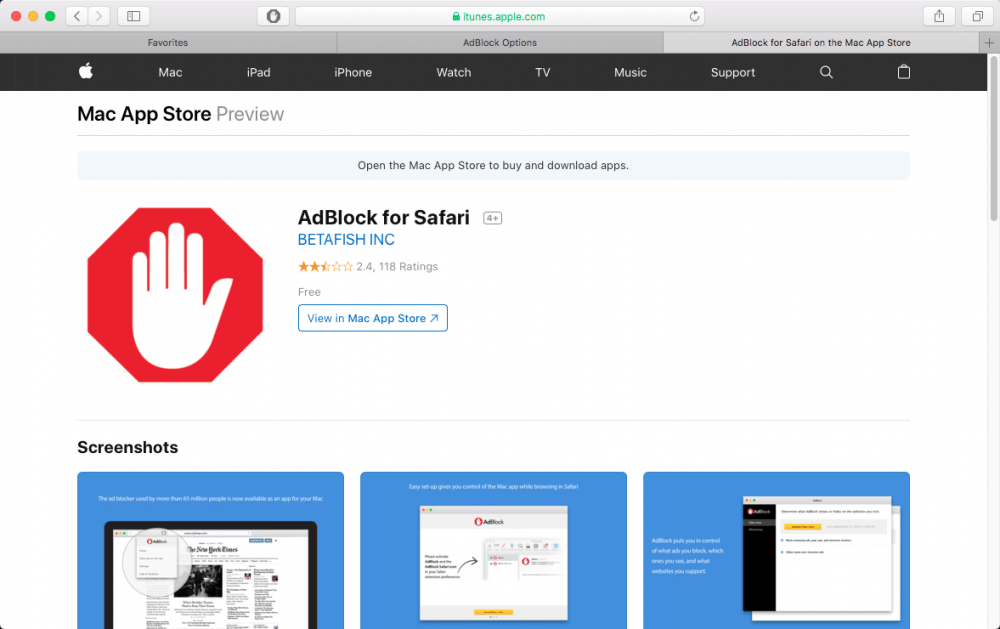
Task: Show all open tabs in Safari
Action: 975,15
